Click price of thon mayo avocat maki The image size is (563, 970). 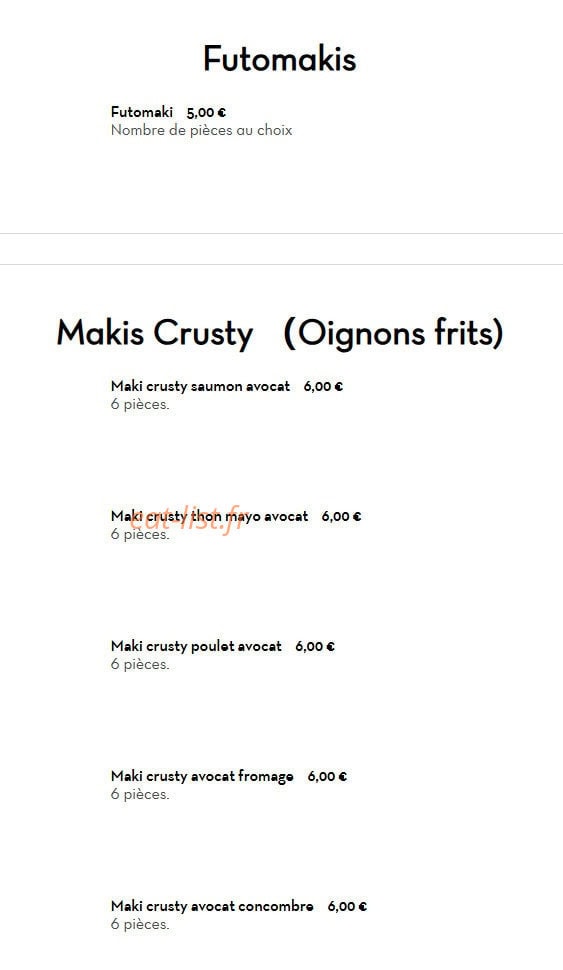point(341,517)
